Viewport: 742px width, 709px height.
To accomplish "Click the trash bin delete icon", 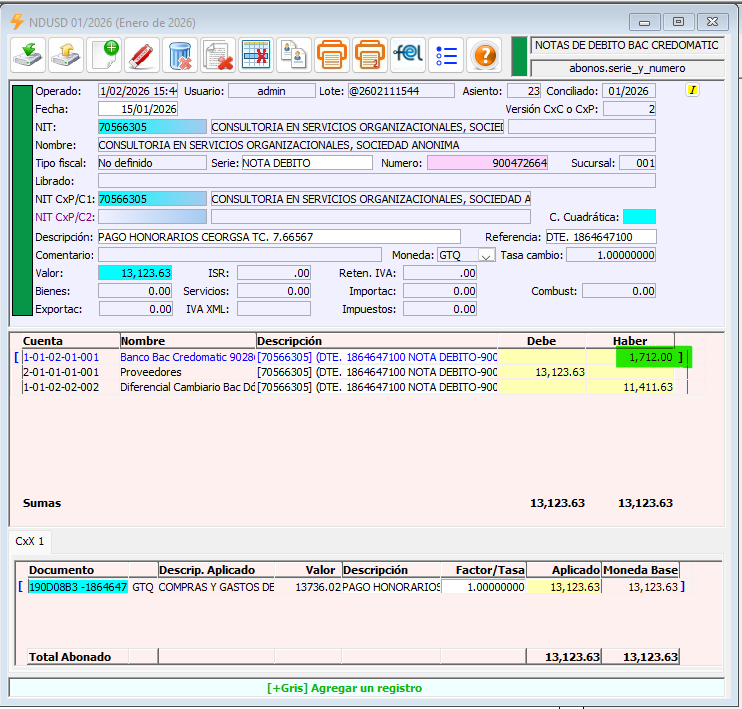I will [180, 54].
